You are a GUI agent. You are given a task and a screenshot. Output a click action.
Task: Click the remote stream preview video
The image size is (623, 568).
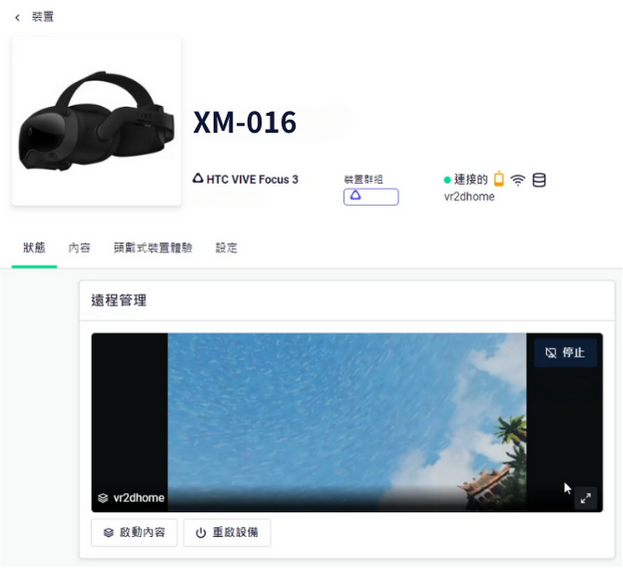pyautogui.click(x=346, y=420)
